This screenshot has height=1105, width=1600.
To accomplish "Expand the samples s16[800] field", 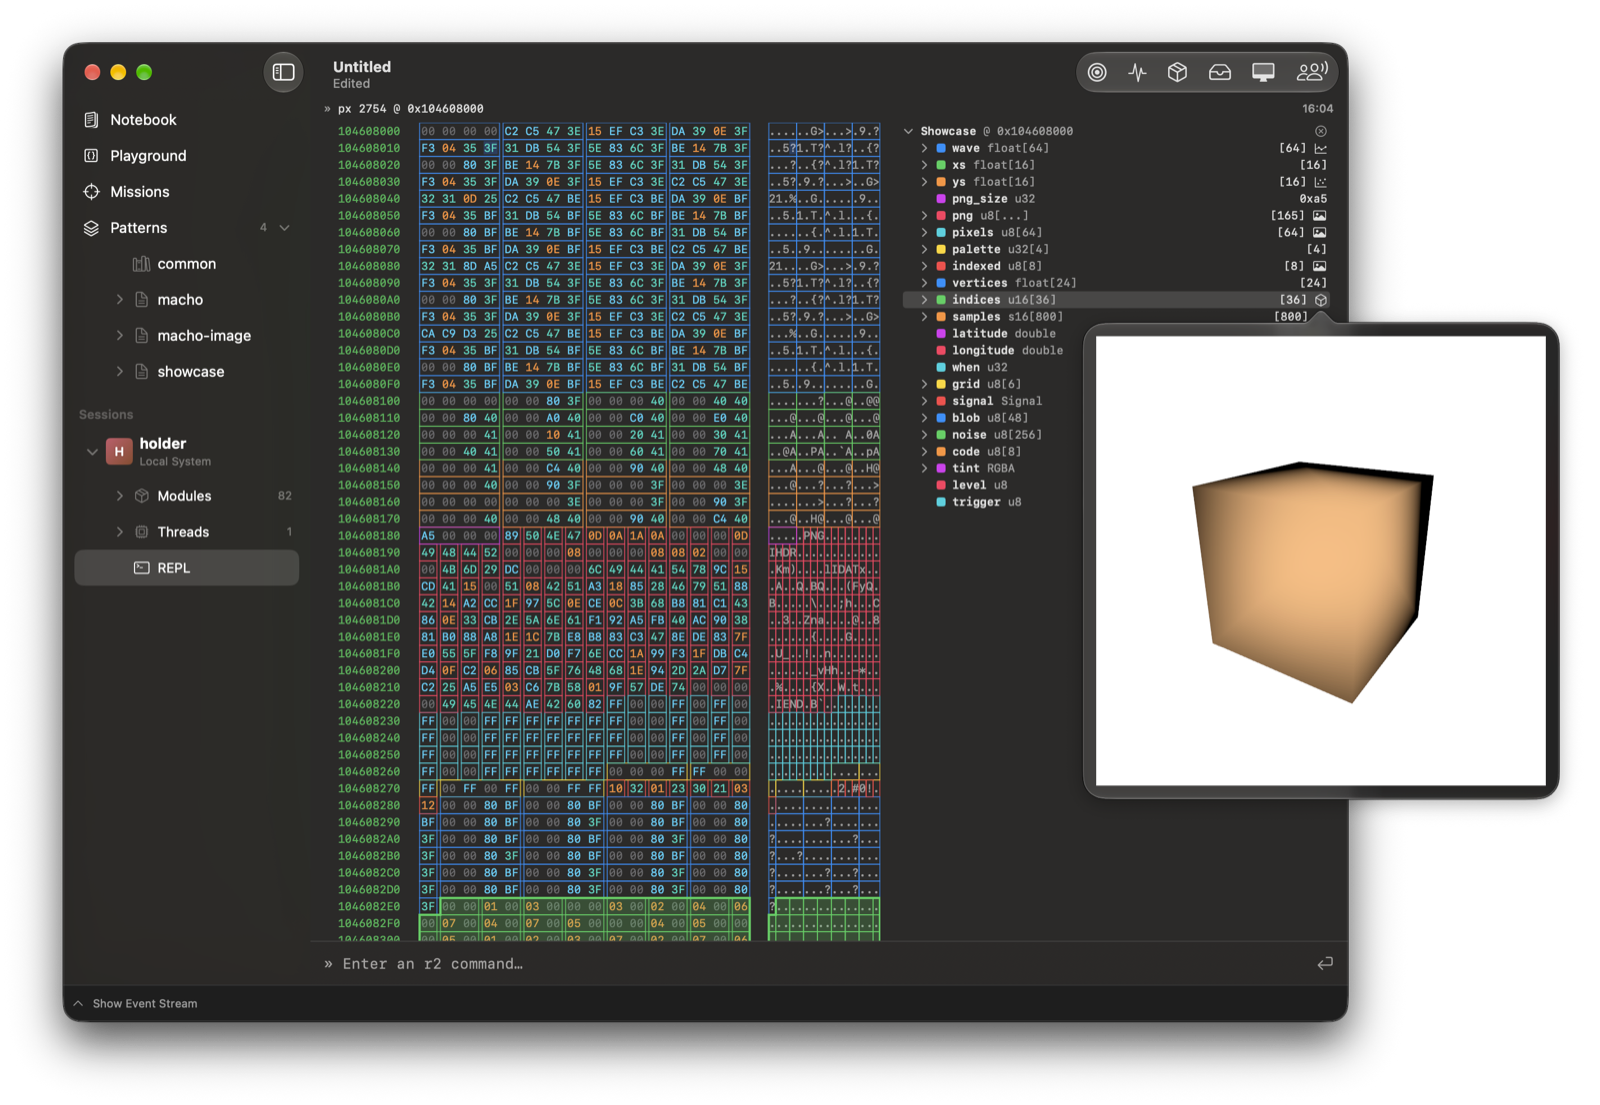I will point(924,317).
